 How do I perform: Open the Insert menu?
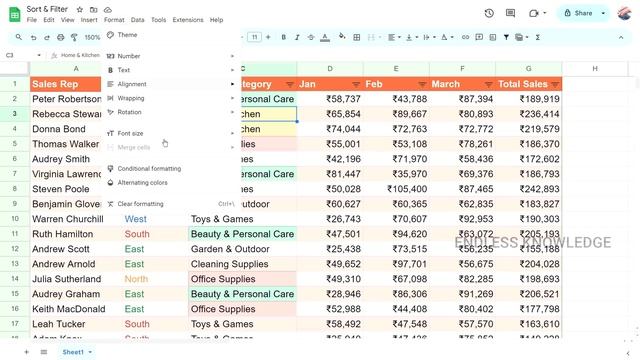89,20
